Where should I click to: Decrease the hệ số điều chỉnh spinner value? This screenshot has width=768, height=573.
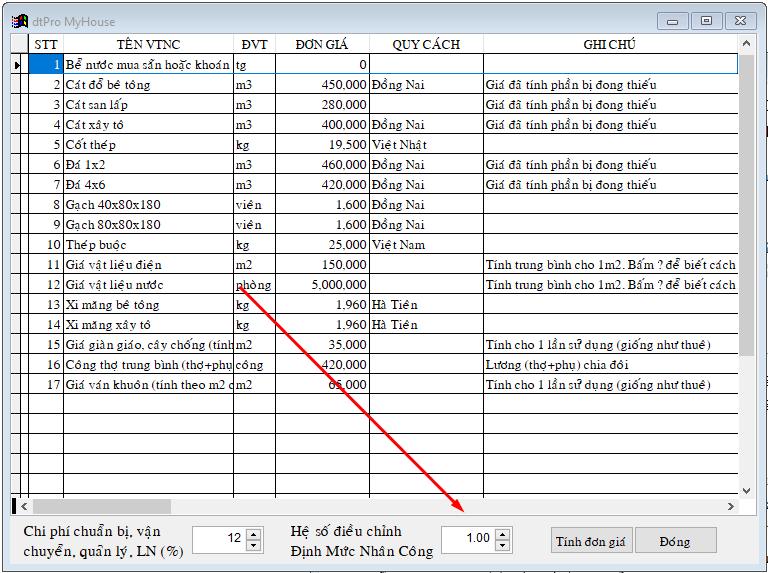coord(502,546)
